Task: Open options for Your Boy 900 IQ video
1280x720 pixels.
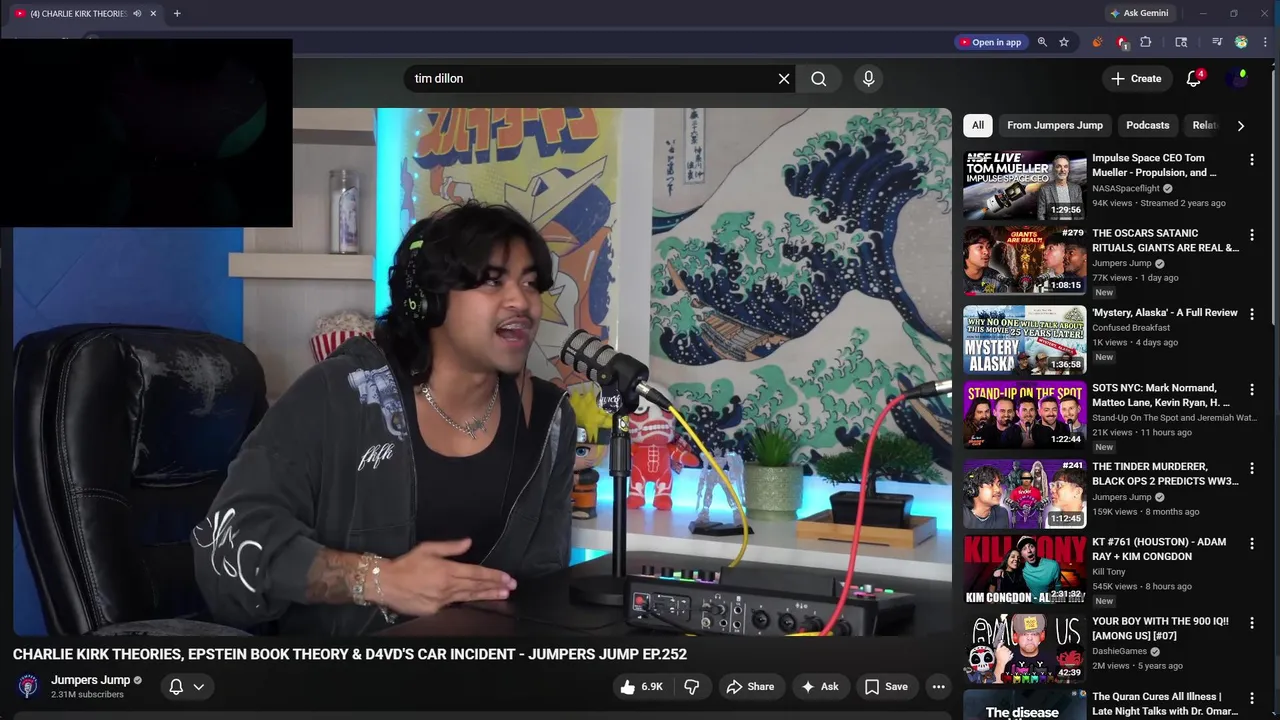Action: coord(1252,623)
